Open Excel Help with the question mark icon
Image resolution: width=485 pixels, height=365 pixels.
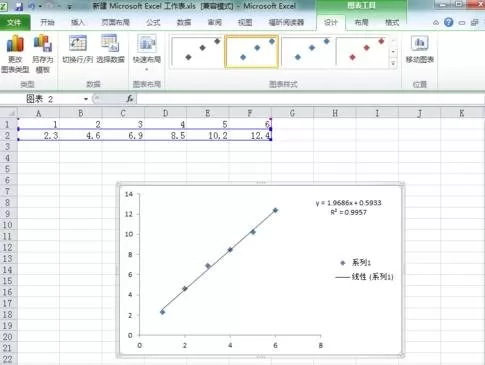pos(449,22)
